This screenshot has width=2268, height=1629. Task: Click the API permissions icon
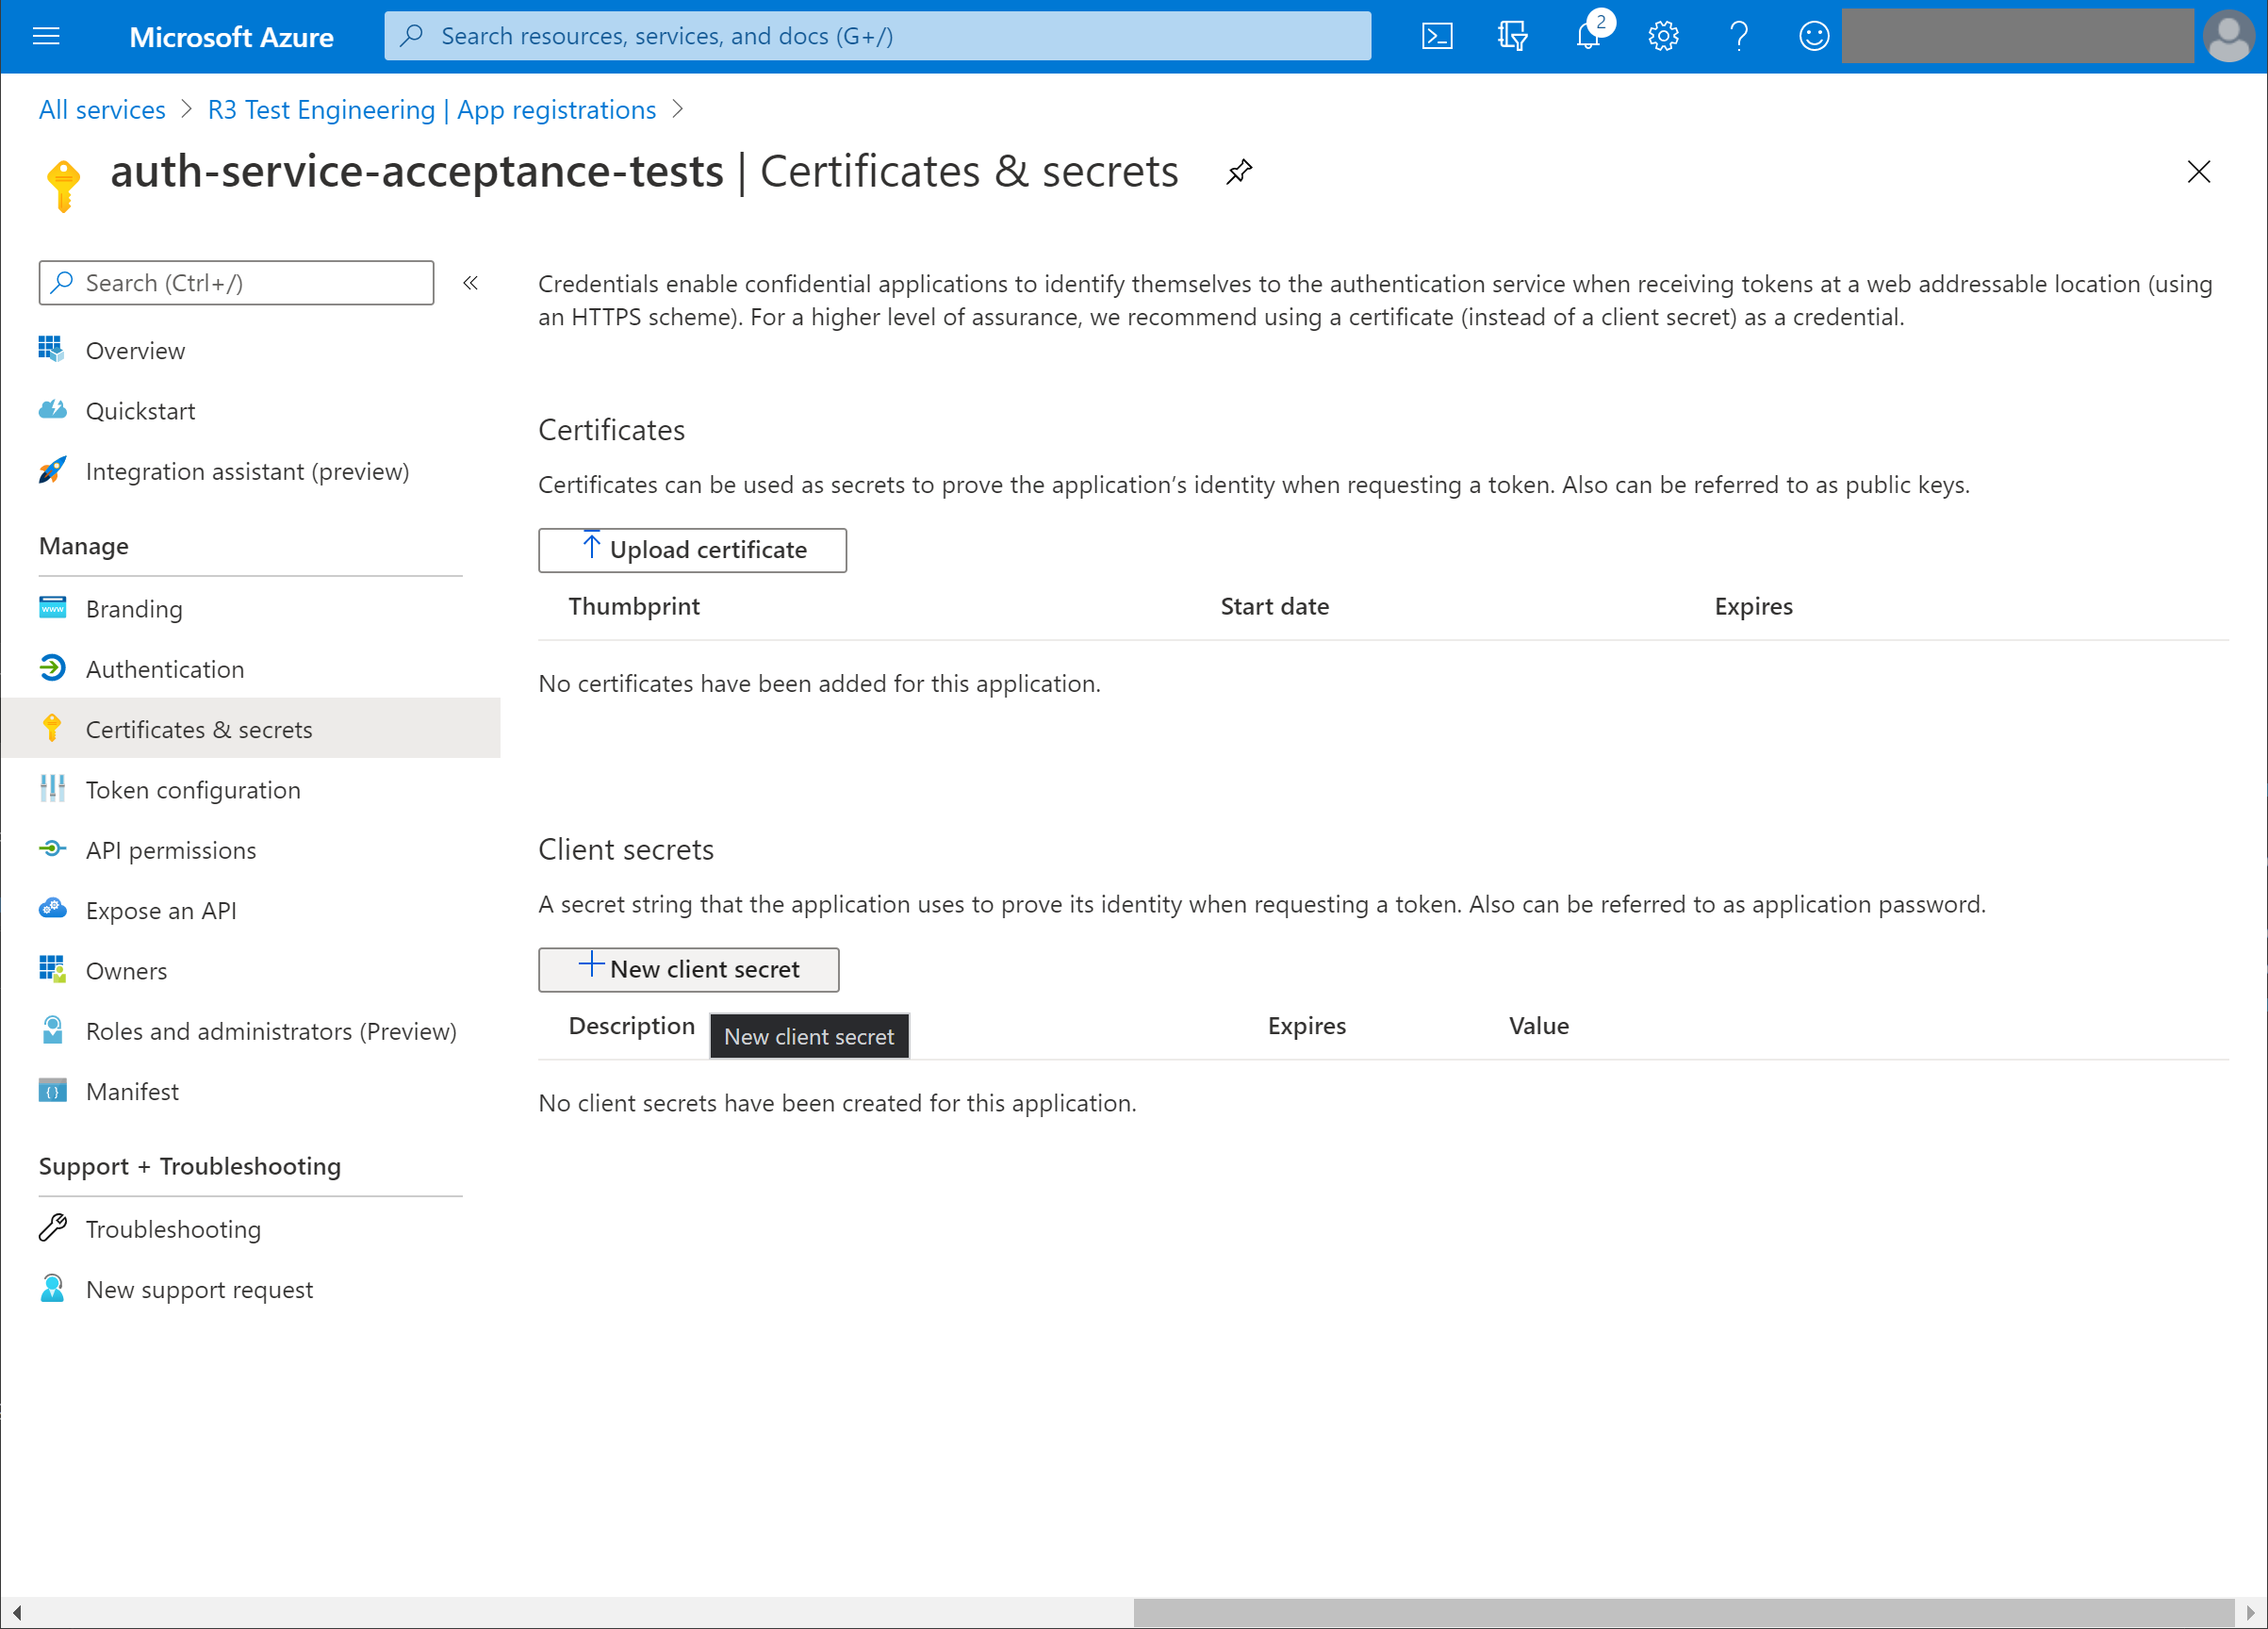point(52,849)
